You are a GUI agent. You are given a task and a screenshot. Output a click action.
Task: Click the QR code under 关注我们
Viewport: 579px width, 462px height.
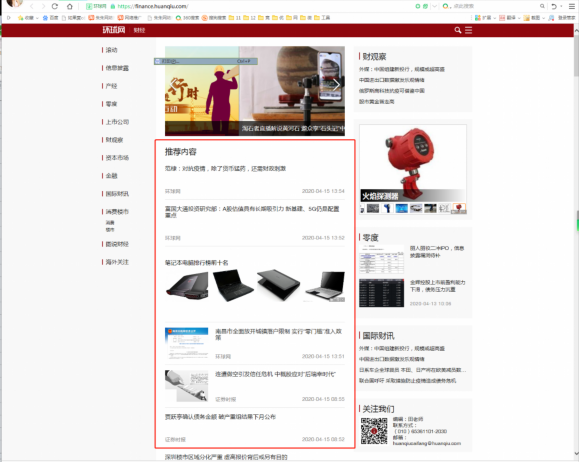(374, 431)
